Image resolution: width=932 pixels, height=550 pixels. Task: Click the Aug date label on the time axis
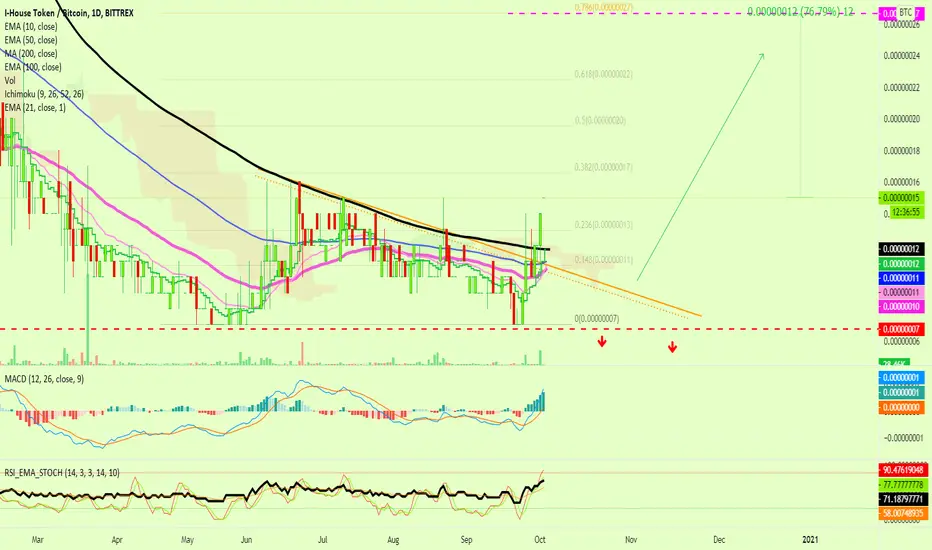pyautogui.click(x=393, y=540)
